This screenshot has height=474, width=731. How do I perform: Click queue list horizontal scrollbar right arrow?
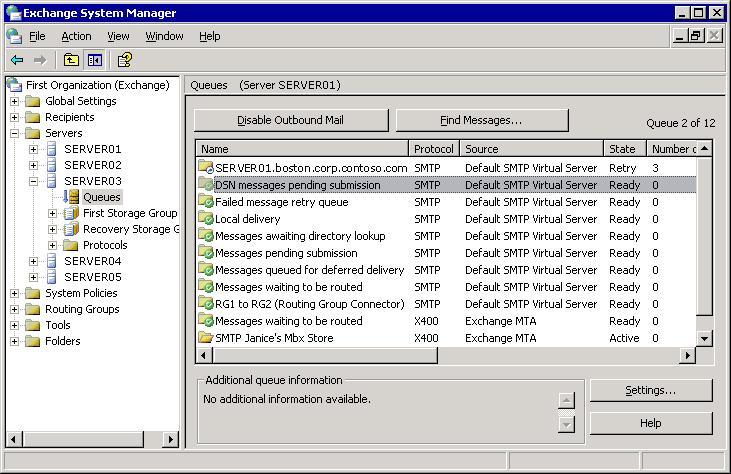687,356
